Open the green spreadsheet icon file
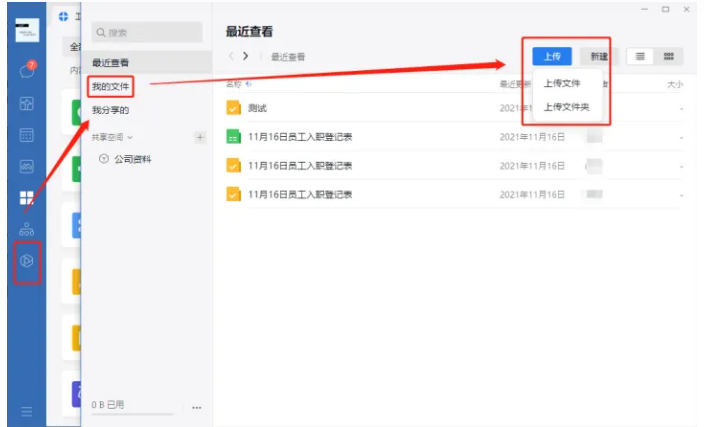 coord(233,136)
